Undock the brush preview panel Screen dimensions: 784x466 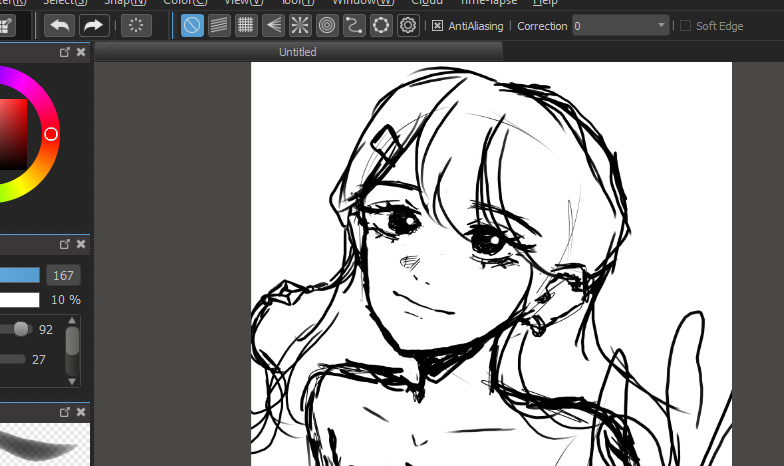(x=64, y=412)
